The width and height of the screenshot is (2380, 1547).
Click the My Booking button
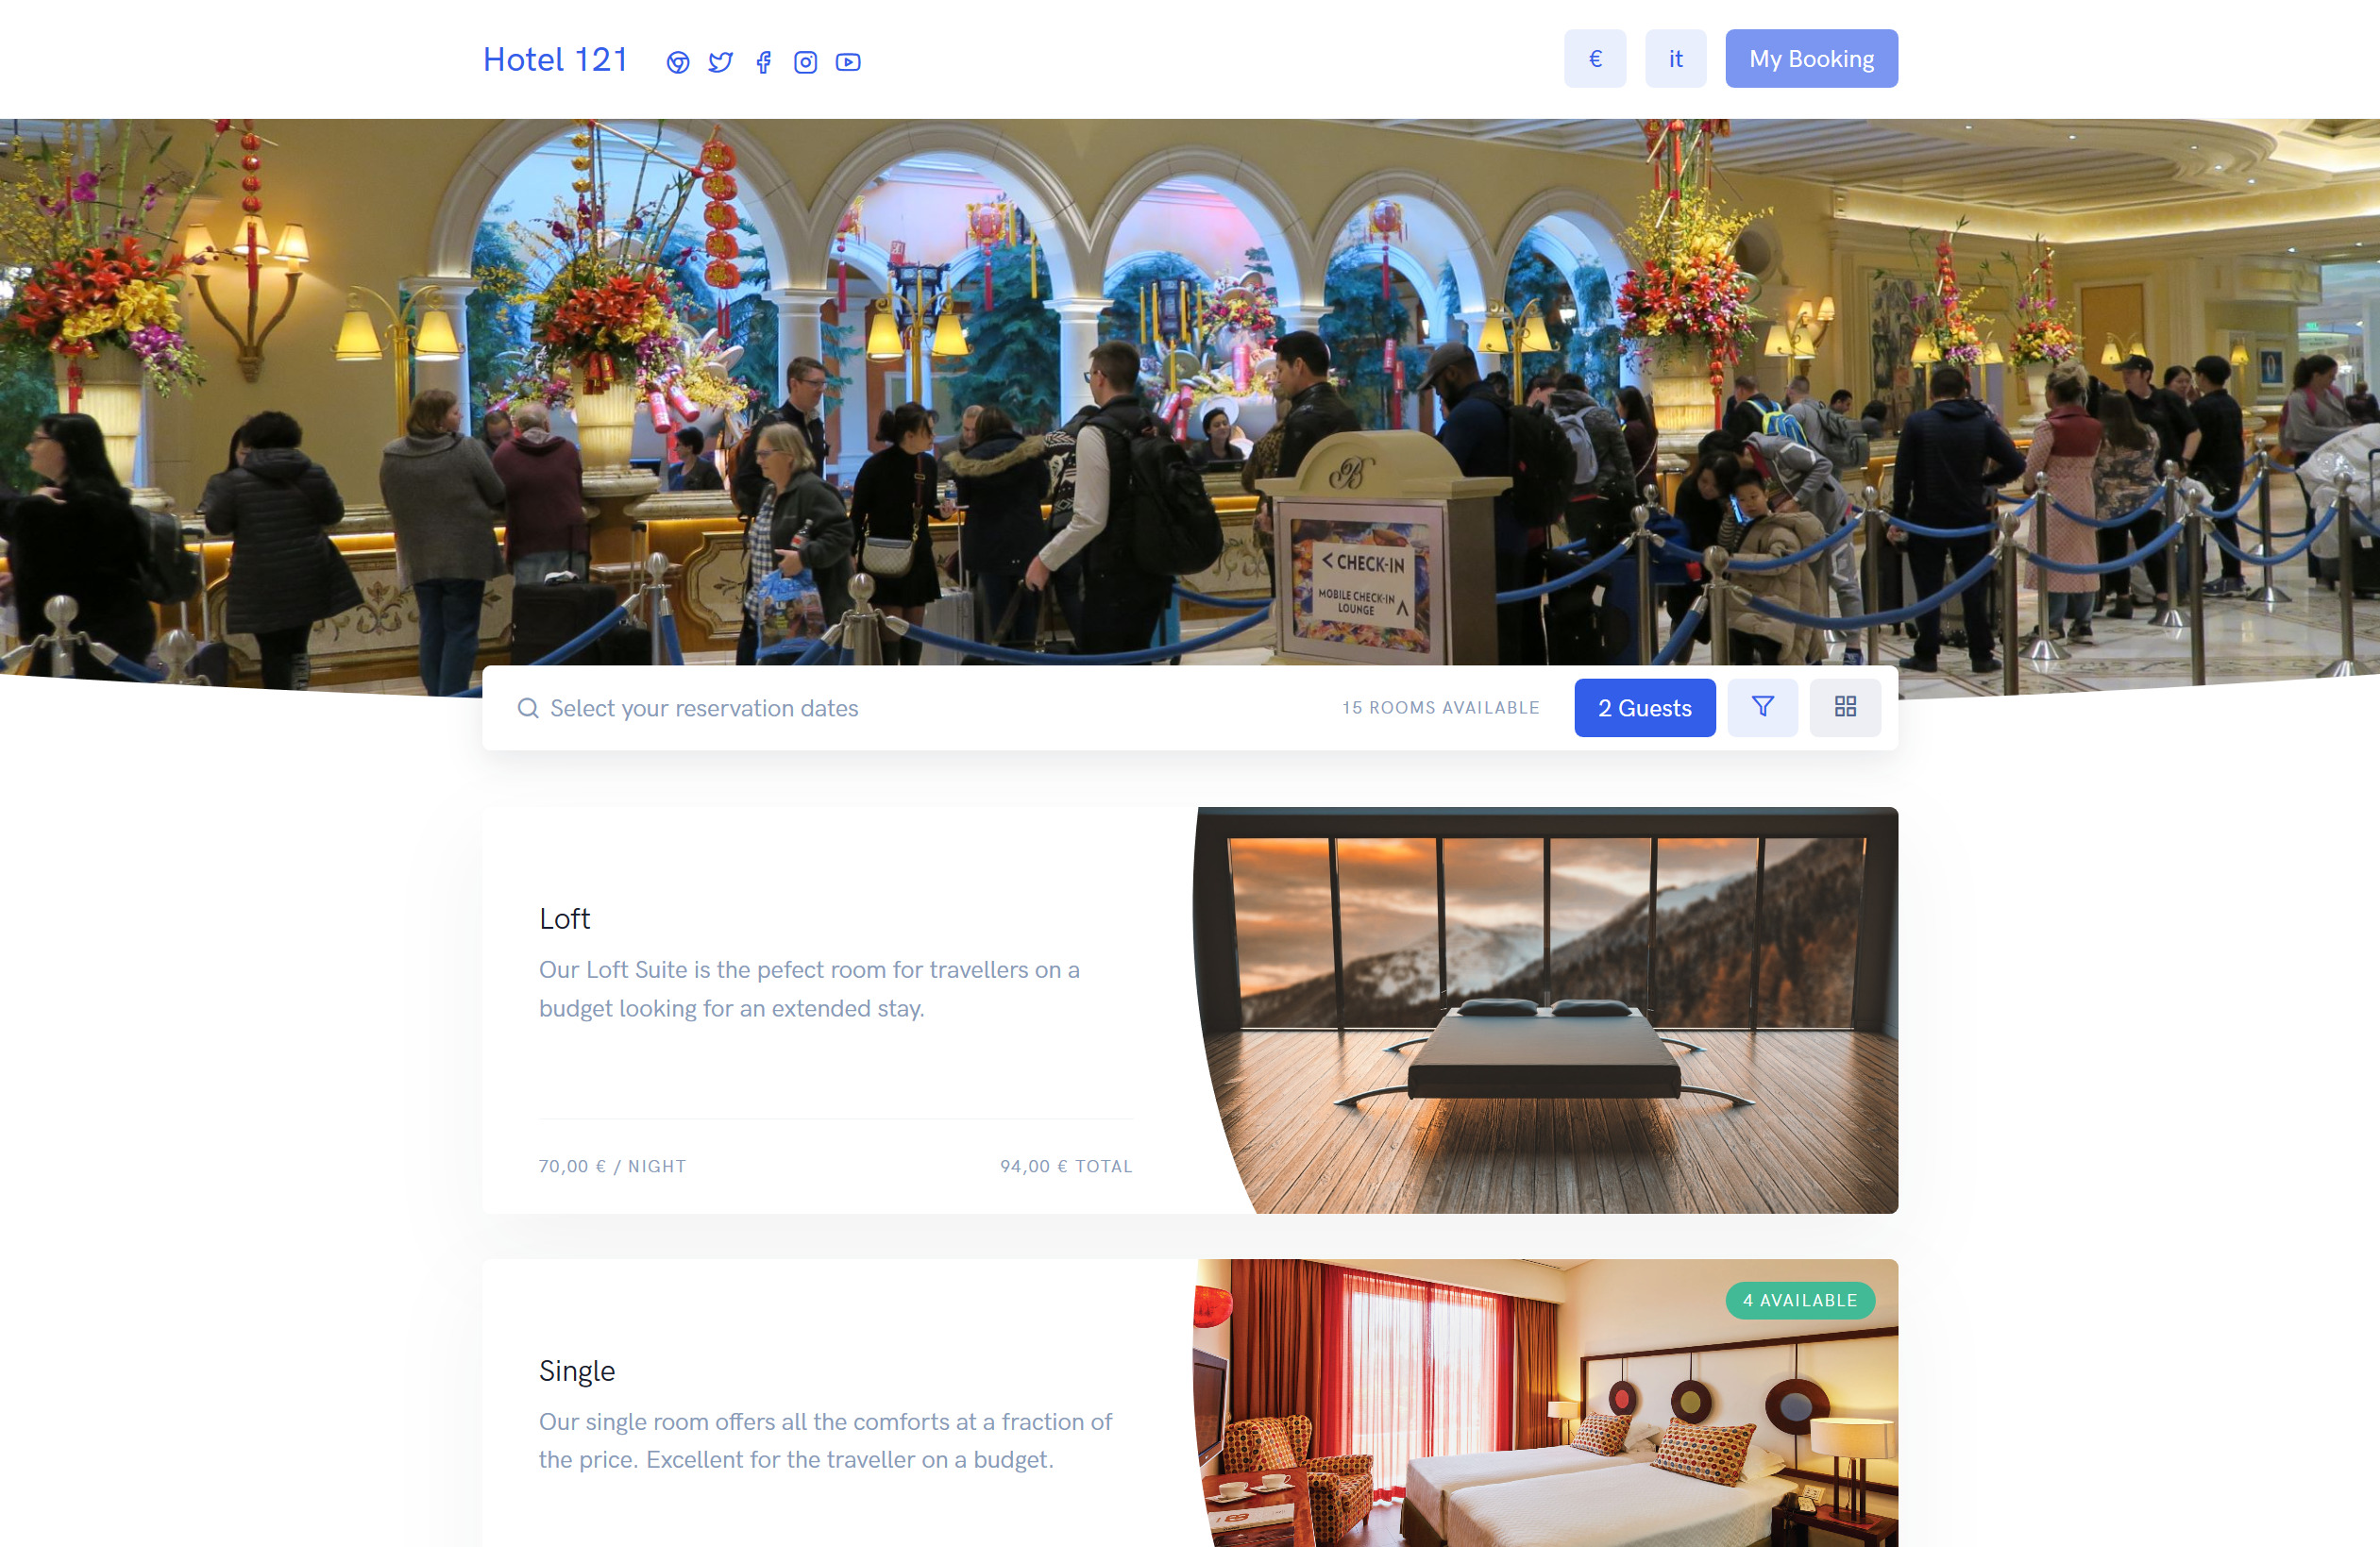pos(1811,59)
